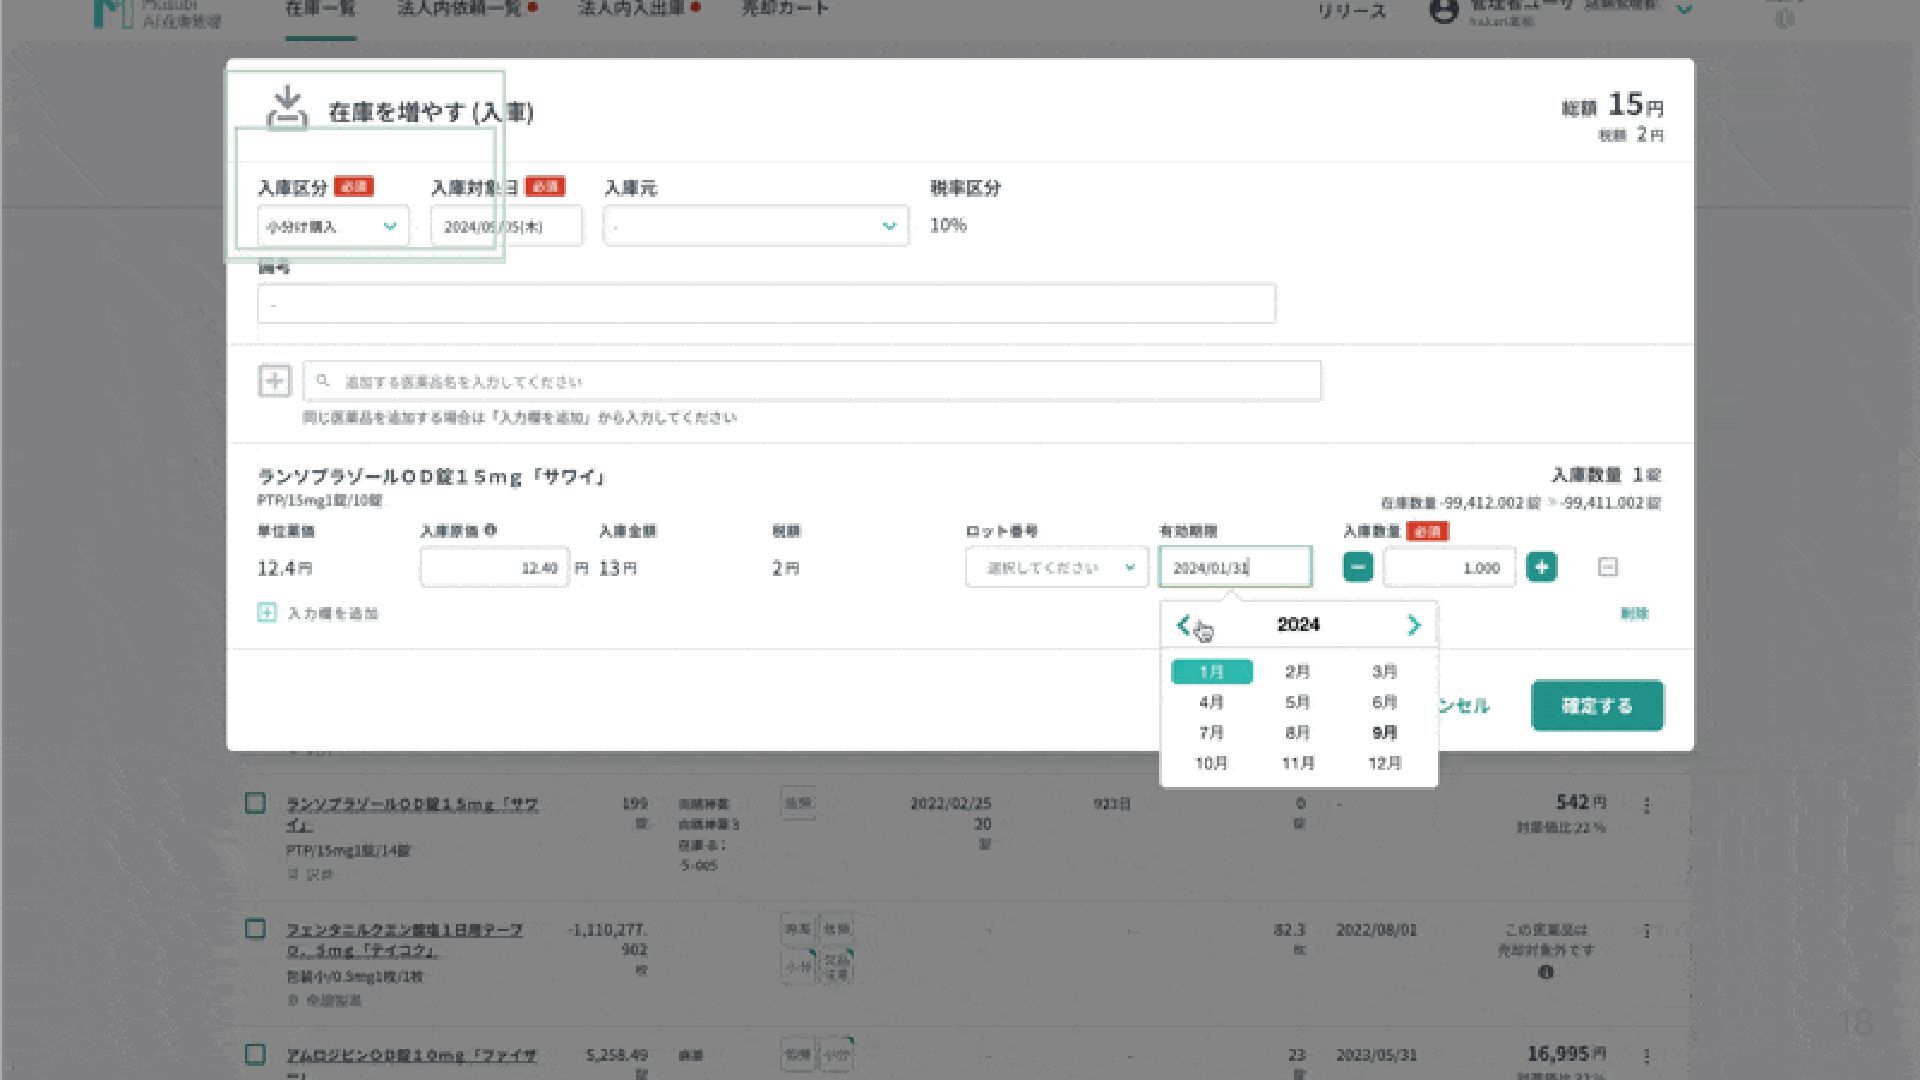This screenshot has width=1920, height=1080.
Task: Open more menu for 542円 row
Action: (1646, 804)
